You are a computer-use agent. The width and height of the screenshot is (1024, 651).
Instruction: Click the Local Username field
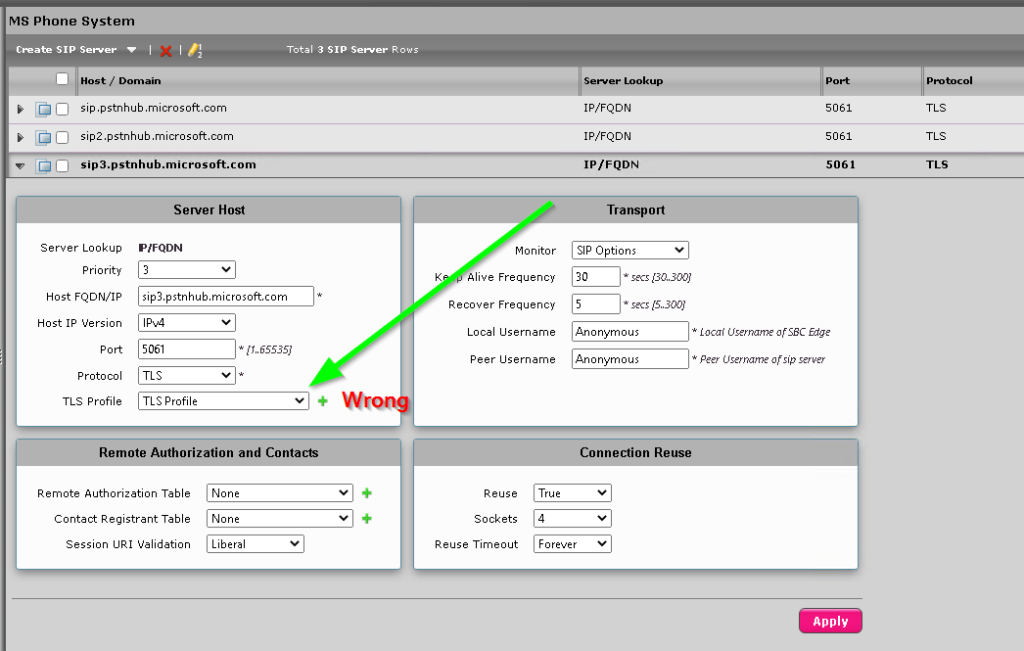pyautogui.click(x=630, y=332)
